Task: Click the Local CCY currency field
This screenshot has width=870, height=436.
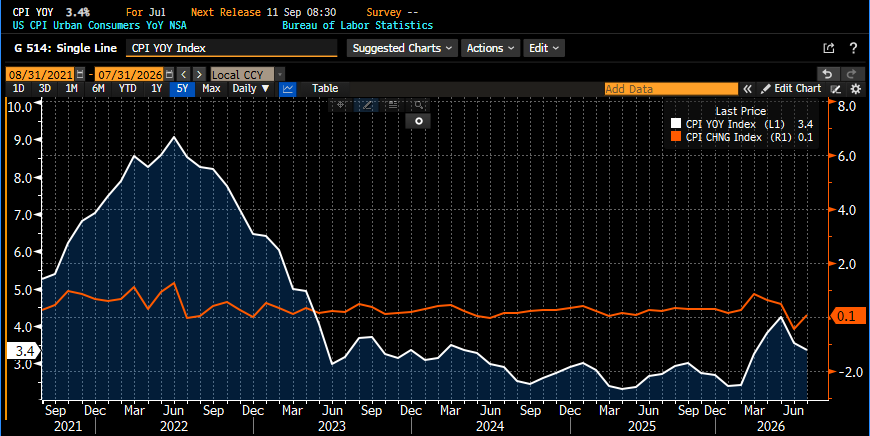Action: 242,74
